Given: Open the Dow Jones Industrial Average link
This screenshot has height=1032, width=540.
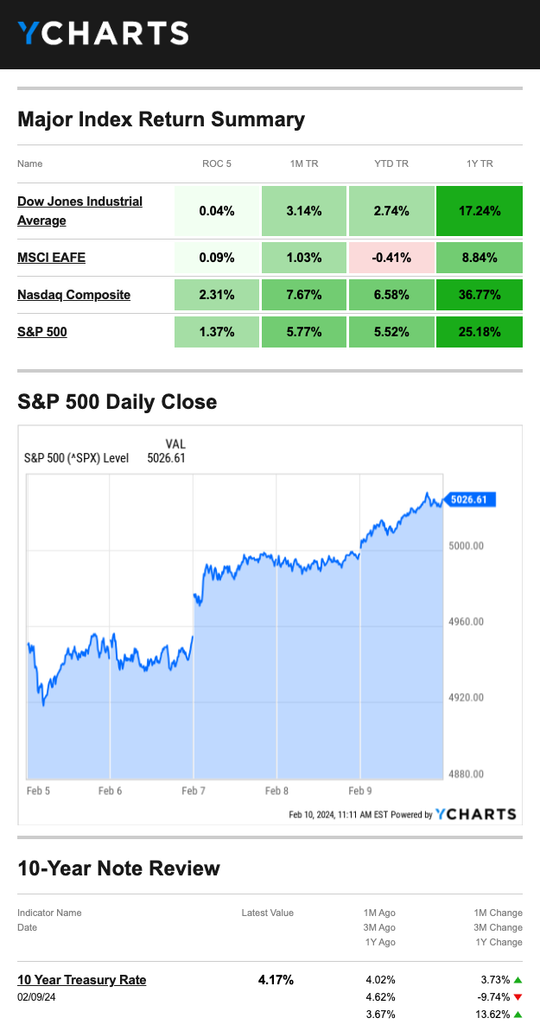Looking at the screenshot, I should (80, 211).
